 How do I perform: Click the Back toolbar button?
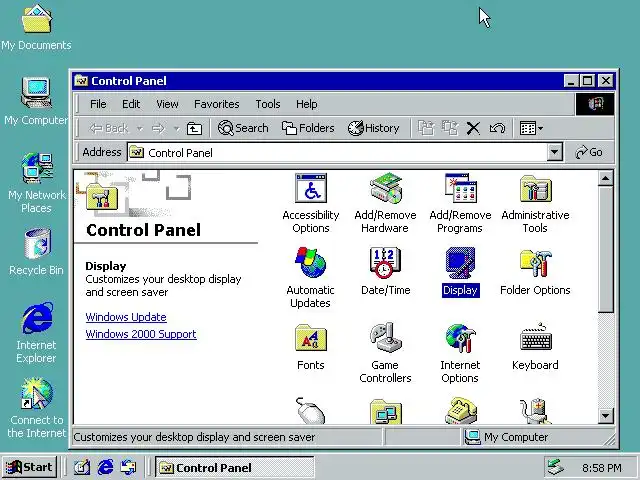109,128
